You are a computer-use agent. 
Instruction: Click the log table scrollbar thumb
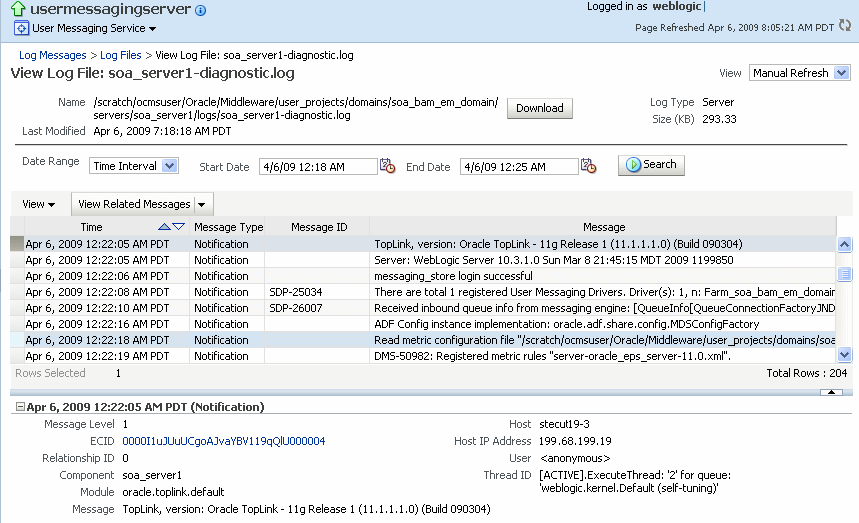click(x=844, y=273)
